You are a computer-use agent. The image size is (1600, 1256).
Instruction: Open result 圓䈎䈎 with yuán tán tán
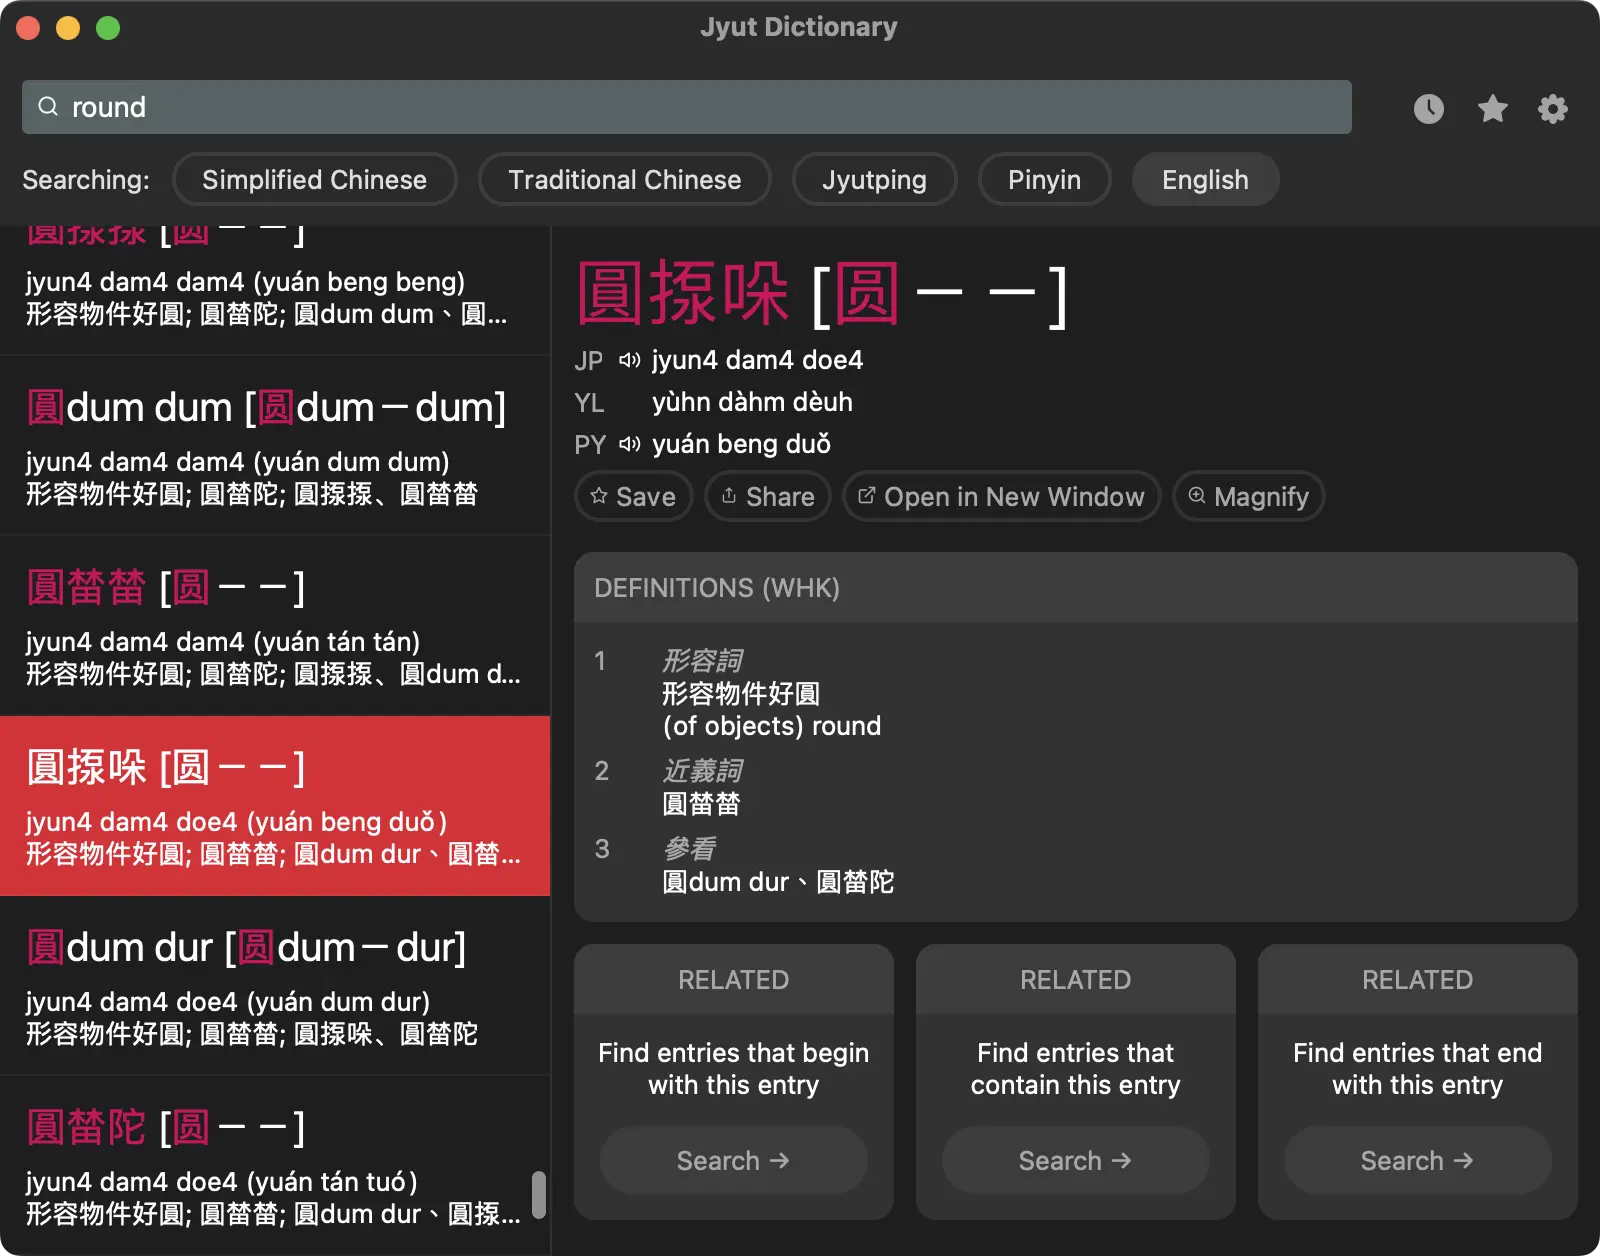275,626
